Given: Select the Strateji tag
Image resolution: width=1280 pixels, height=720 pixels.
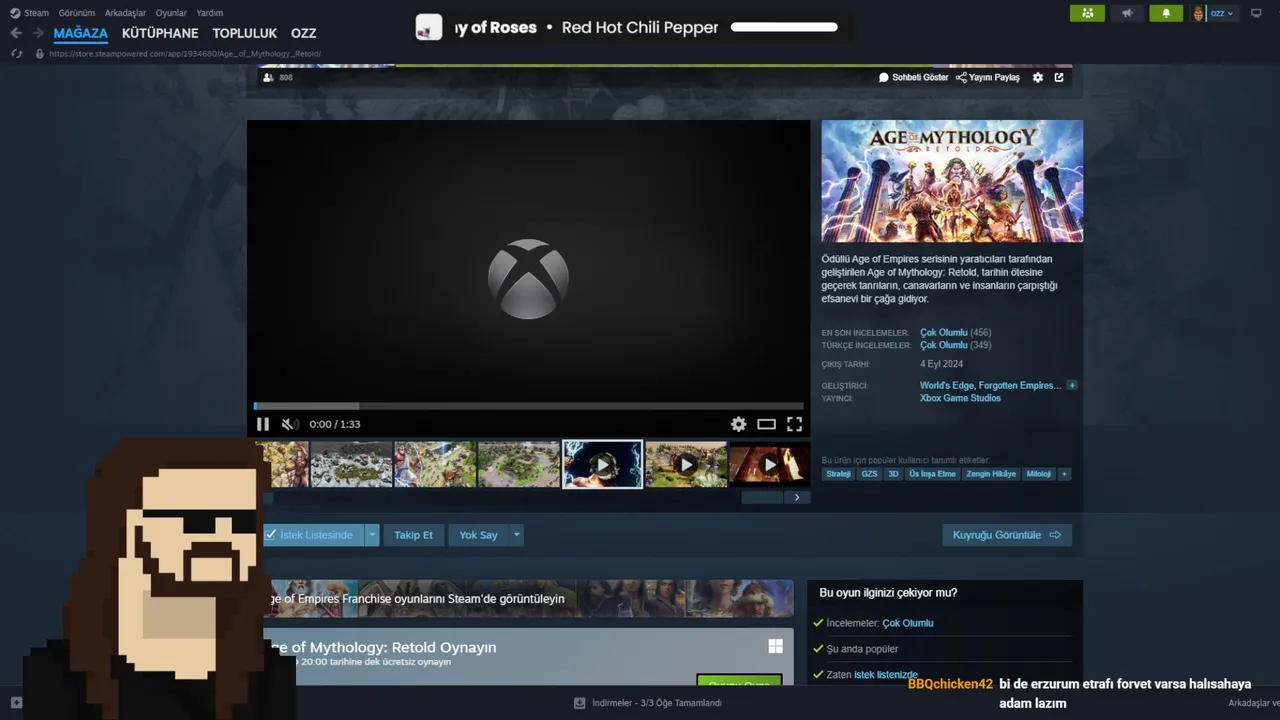Looking at the screenshot, I should click(838, 474).
